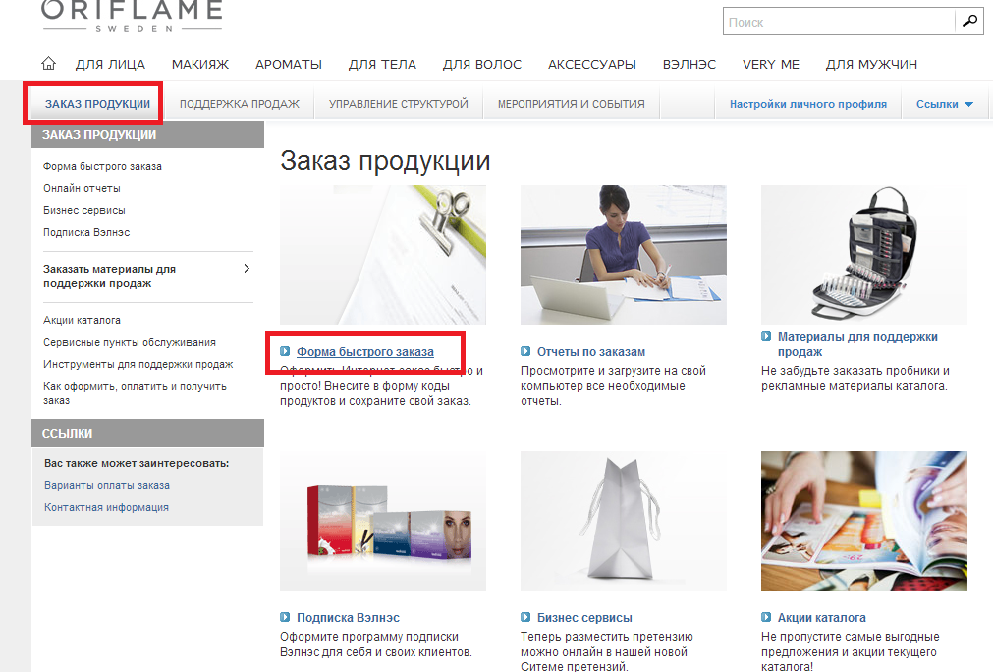Click sidebar Форма быстрого заказа
This screenshot has width=993, height=672.
102,166
